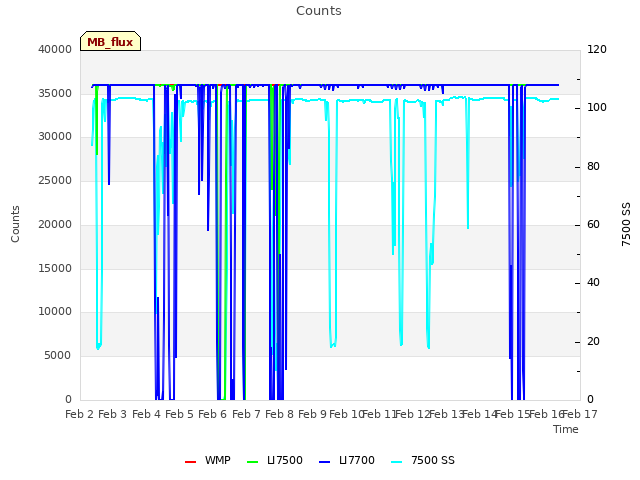Click the 40 tick on right axis
640x480 pixels.
coord(593,283)
